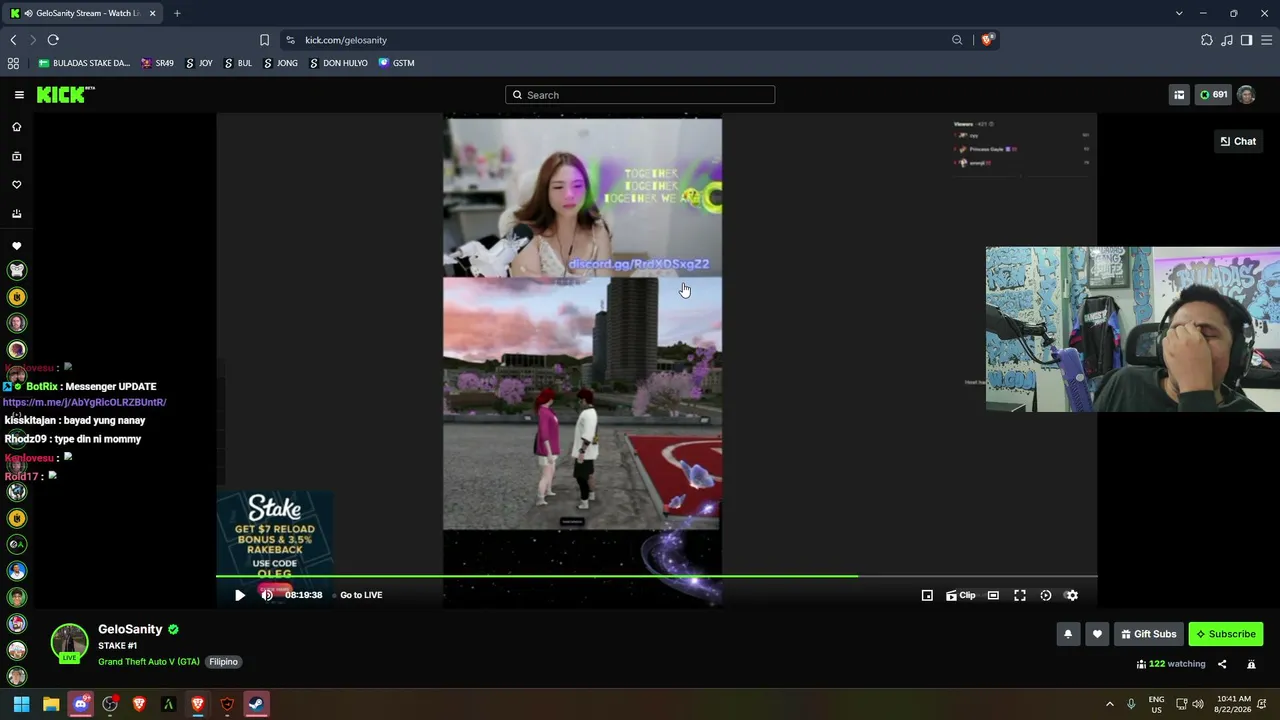Open the browser apps grid button
Image resolution: width=1280 pixels, height=720 pixels.
[x=13, y=63]
